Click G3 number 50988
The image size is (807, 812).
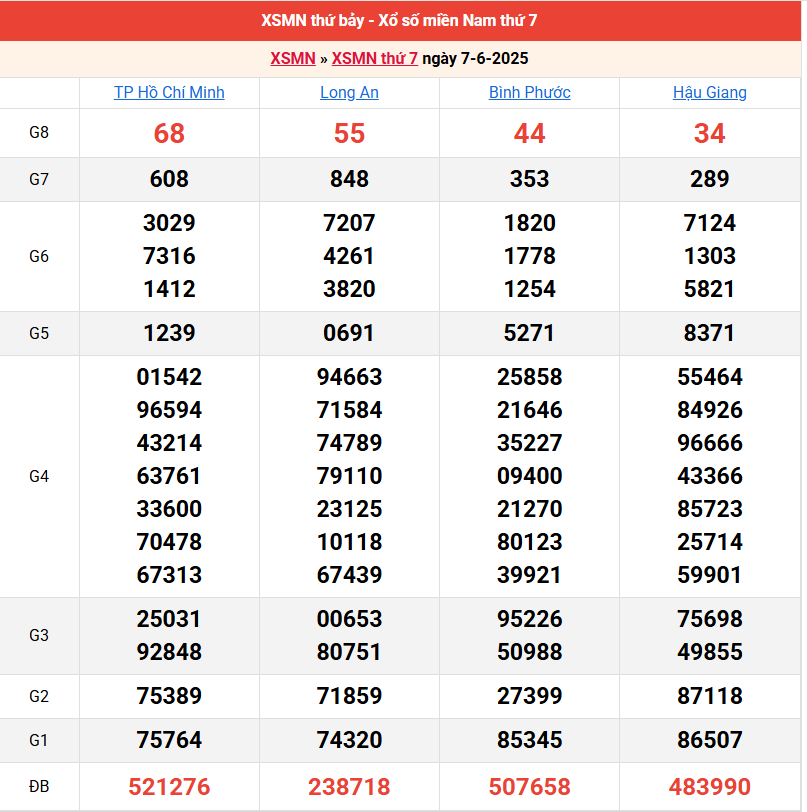tap(529, 652)
